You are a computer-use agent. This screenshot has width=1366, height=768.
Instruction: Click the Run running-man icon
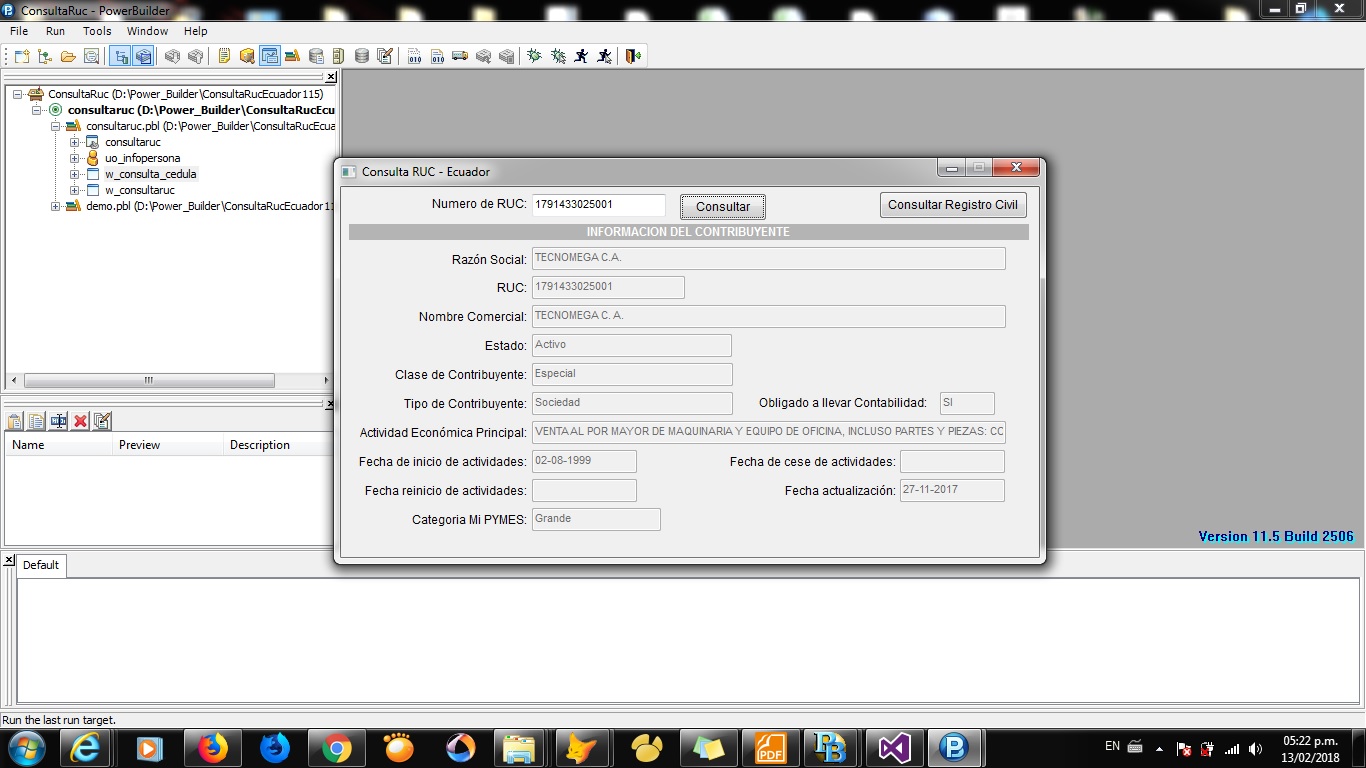(x=581, y=56)
